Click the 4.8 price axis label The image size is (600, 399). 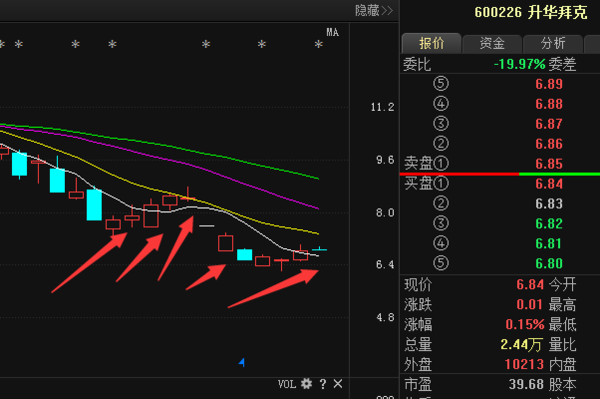385,318
